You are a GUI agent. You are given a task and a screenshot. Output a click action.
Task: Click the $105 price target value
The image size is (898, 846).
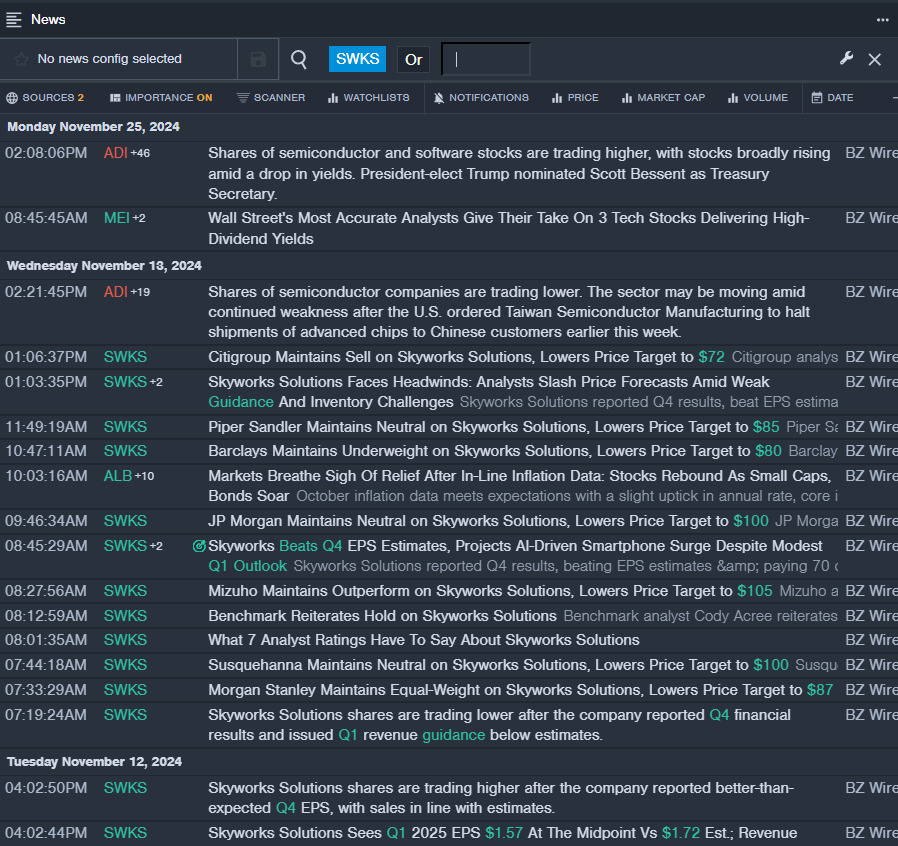coord(755,591)
